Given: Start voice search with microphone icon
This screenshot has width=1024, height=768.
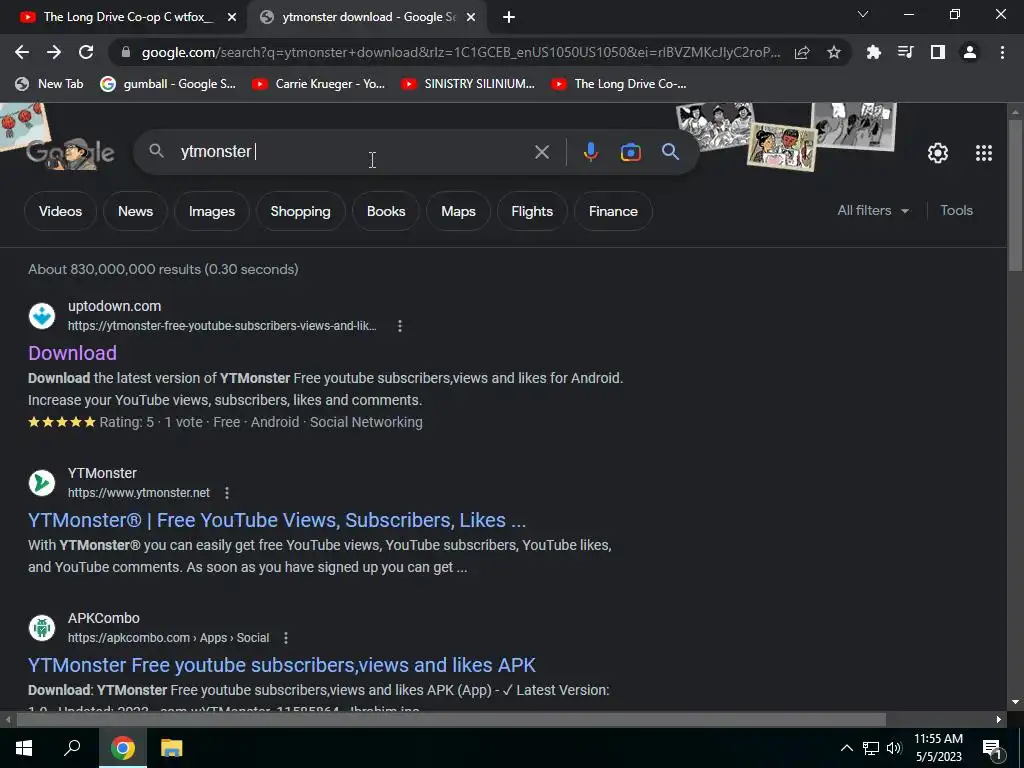Looking at the screenshot, I should click(590, 152).
